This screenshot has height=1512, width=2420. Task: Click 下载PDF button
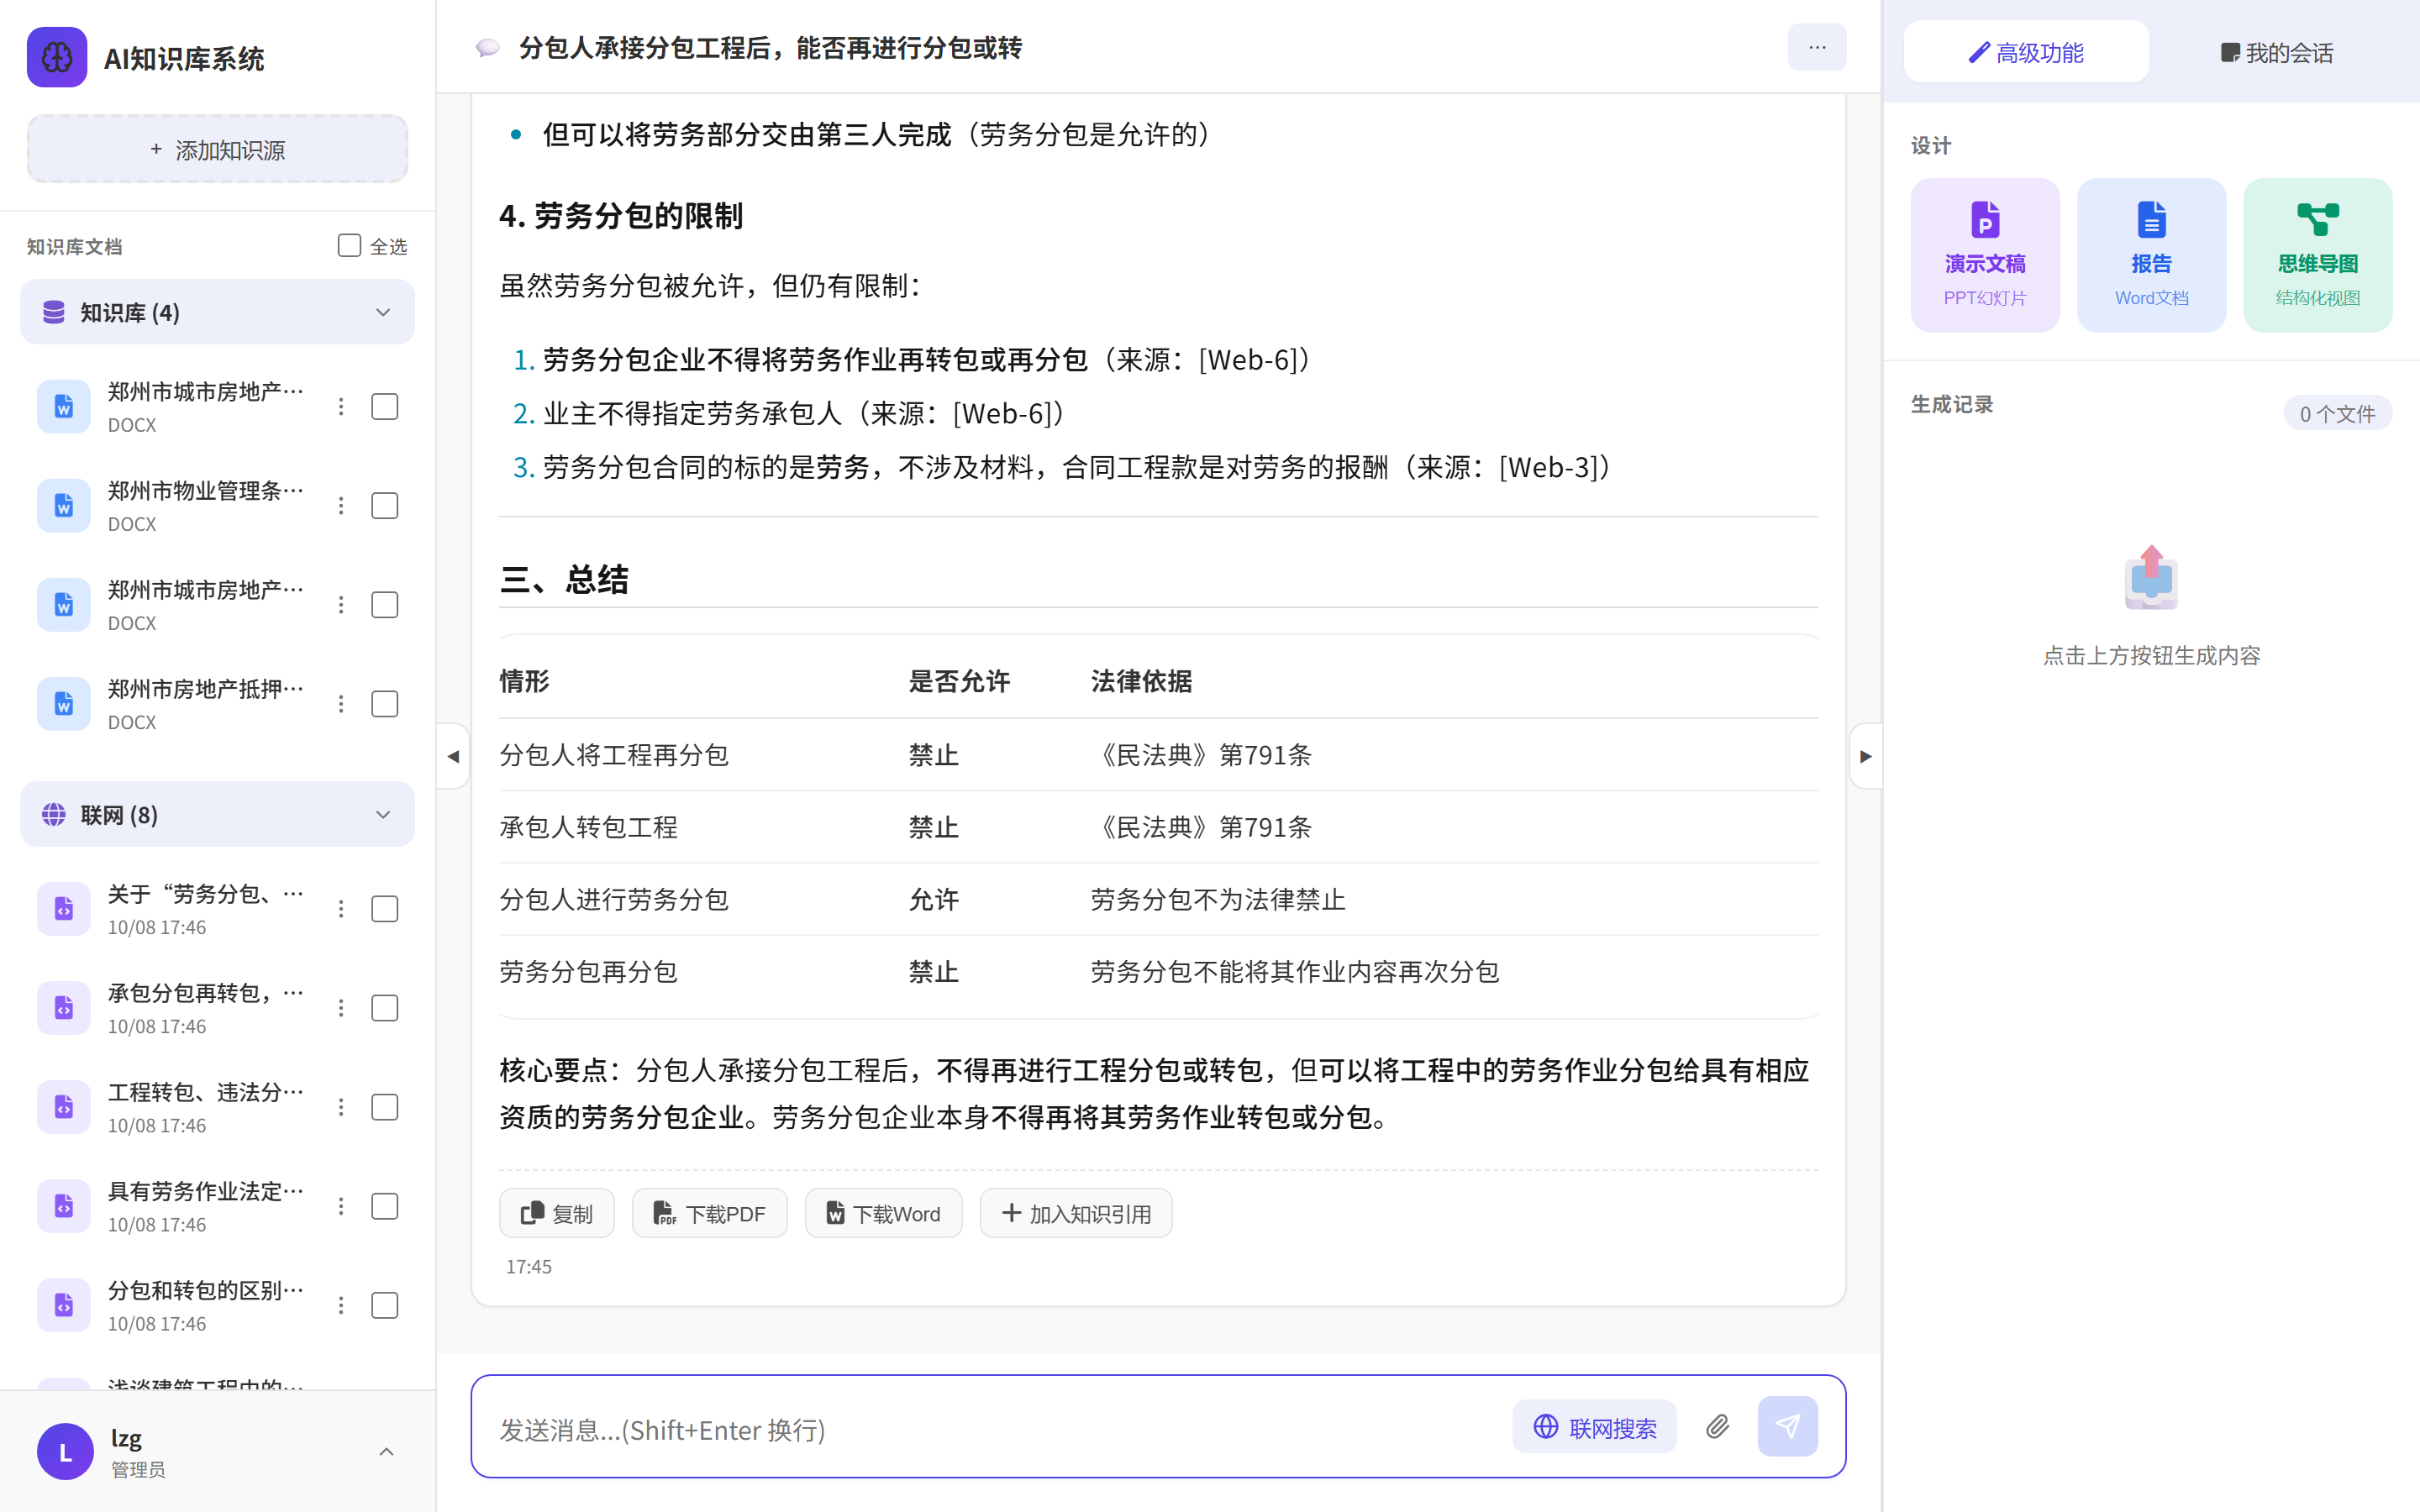(710, 1213)
